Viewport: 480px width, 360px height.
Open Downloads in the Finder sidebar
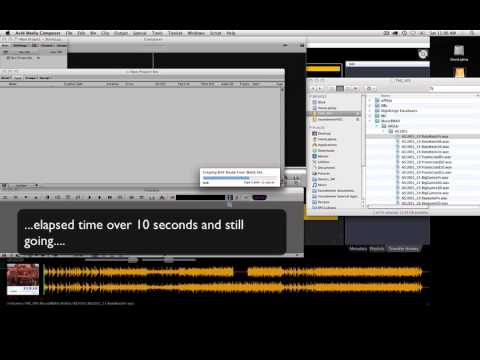pyautogui.click(x=323, y=151)
